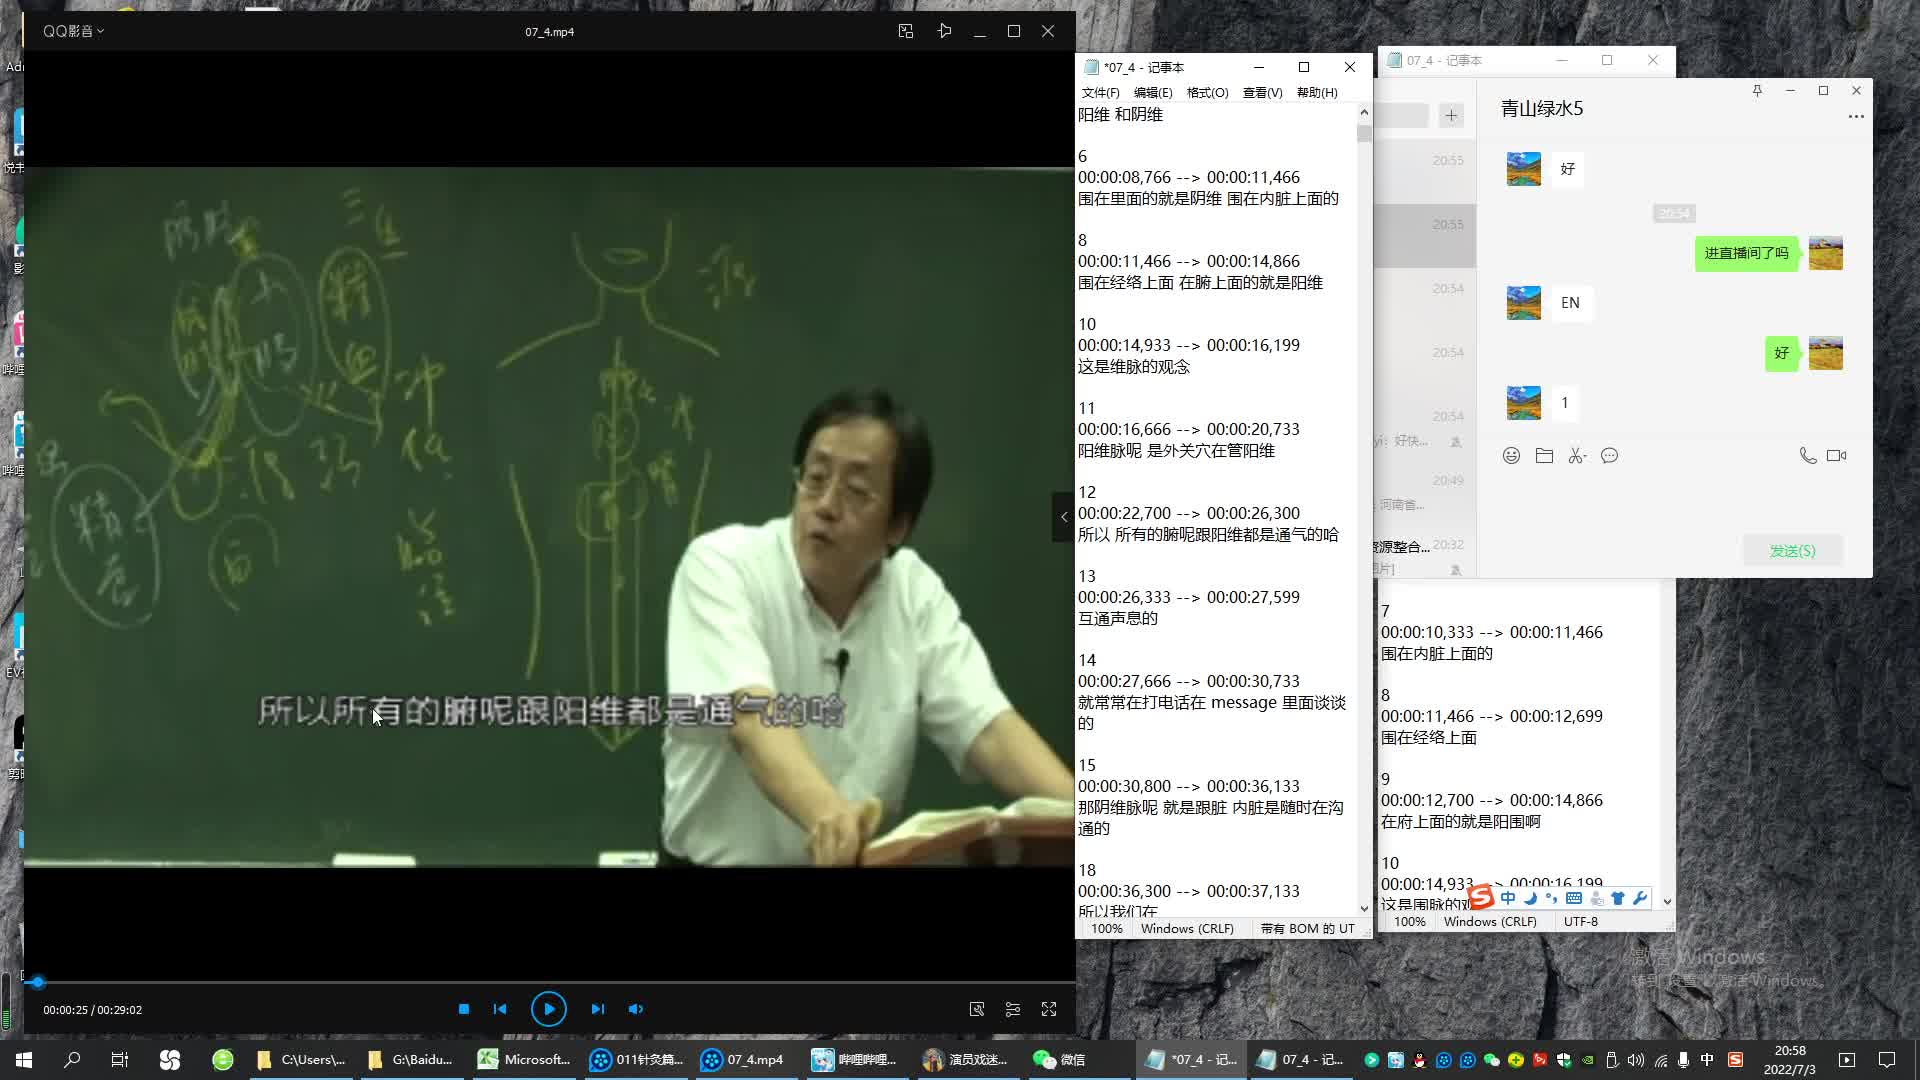Open the player toolbox icon
Screen dimensions: 1920x1080
(x=977, y=1009)
